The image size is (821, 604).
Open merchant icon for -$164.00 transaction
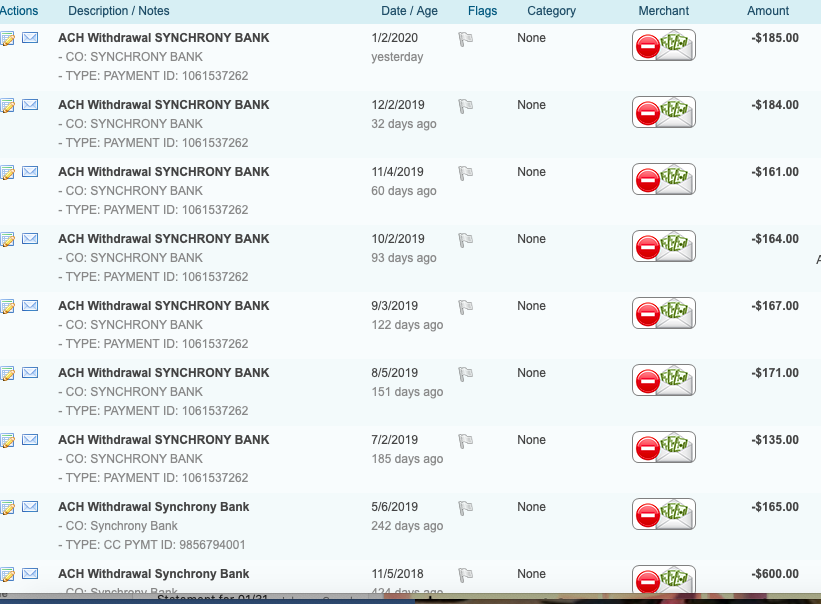point(663,246)
